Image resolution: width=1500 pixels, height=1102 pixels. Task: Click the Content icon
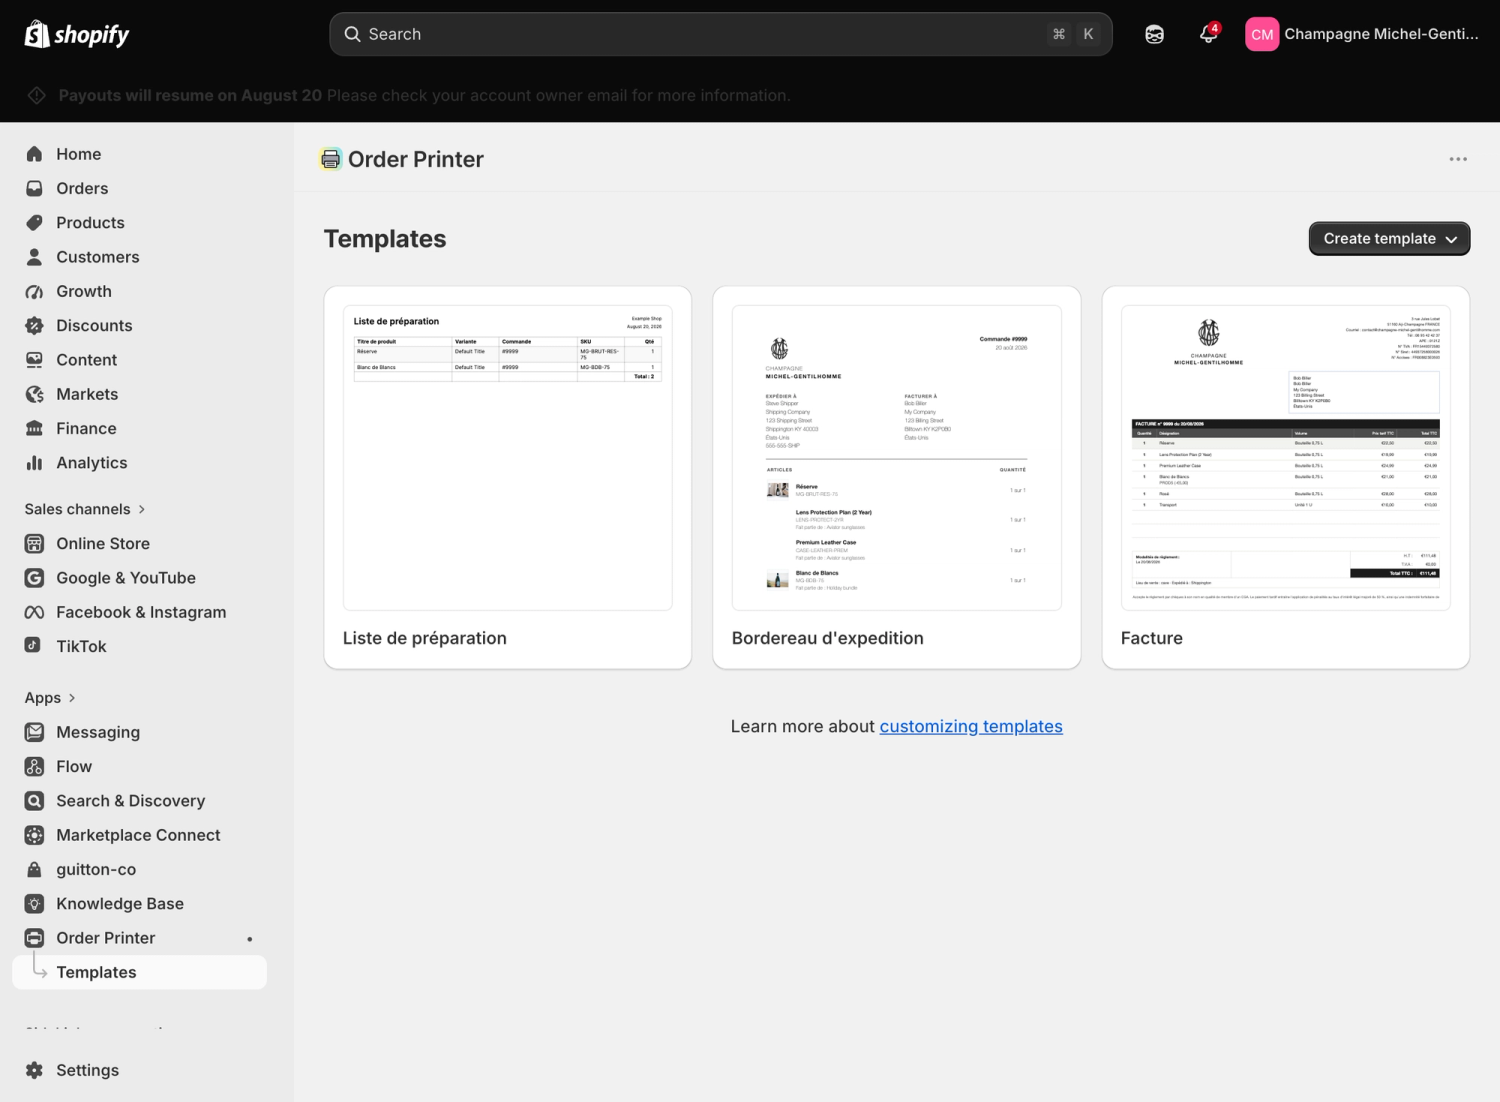point(34,360)
